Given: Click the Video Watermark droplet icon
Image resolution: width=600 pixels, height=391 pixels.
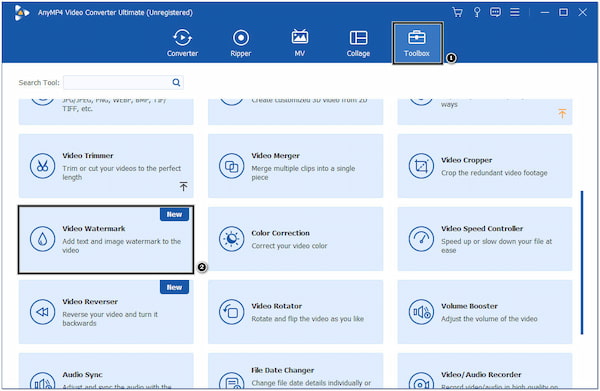Looking at the screenshot, I should 42,239.
